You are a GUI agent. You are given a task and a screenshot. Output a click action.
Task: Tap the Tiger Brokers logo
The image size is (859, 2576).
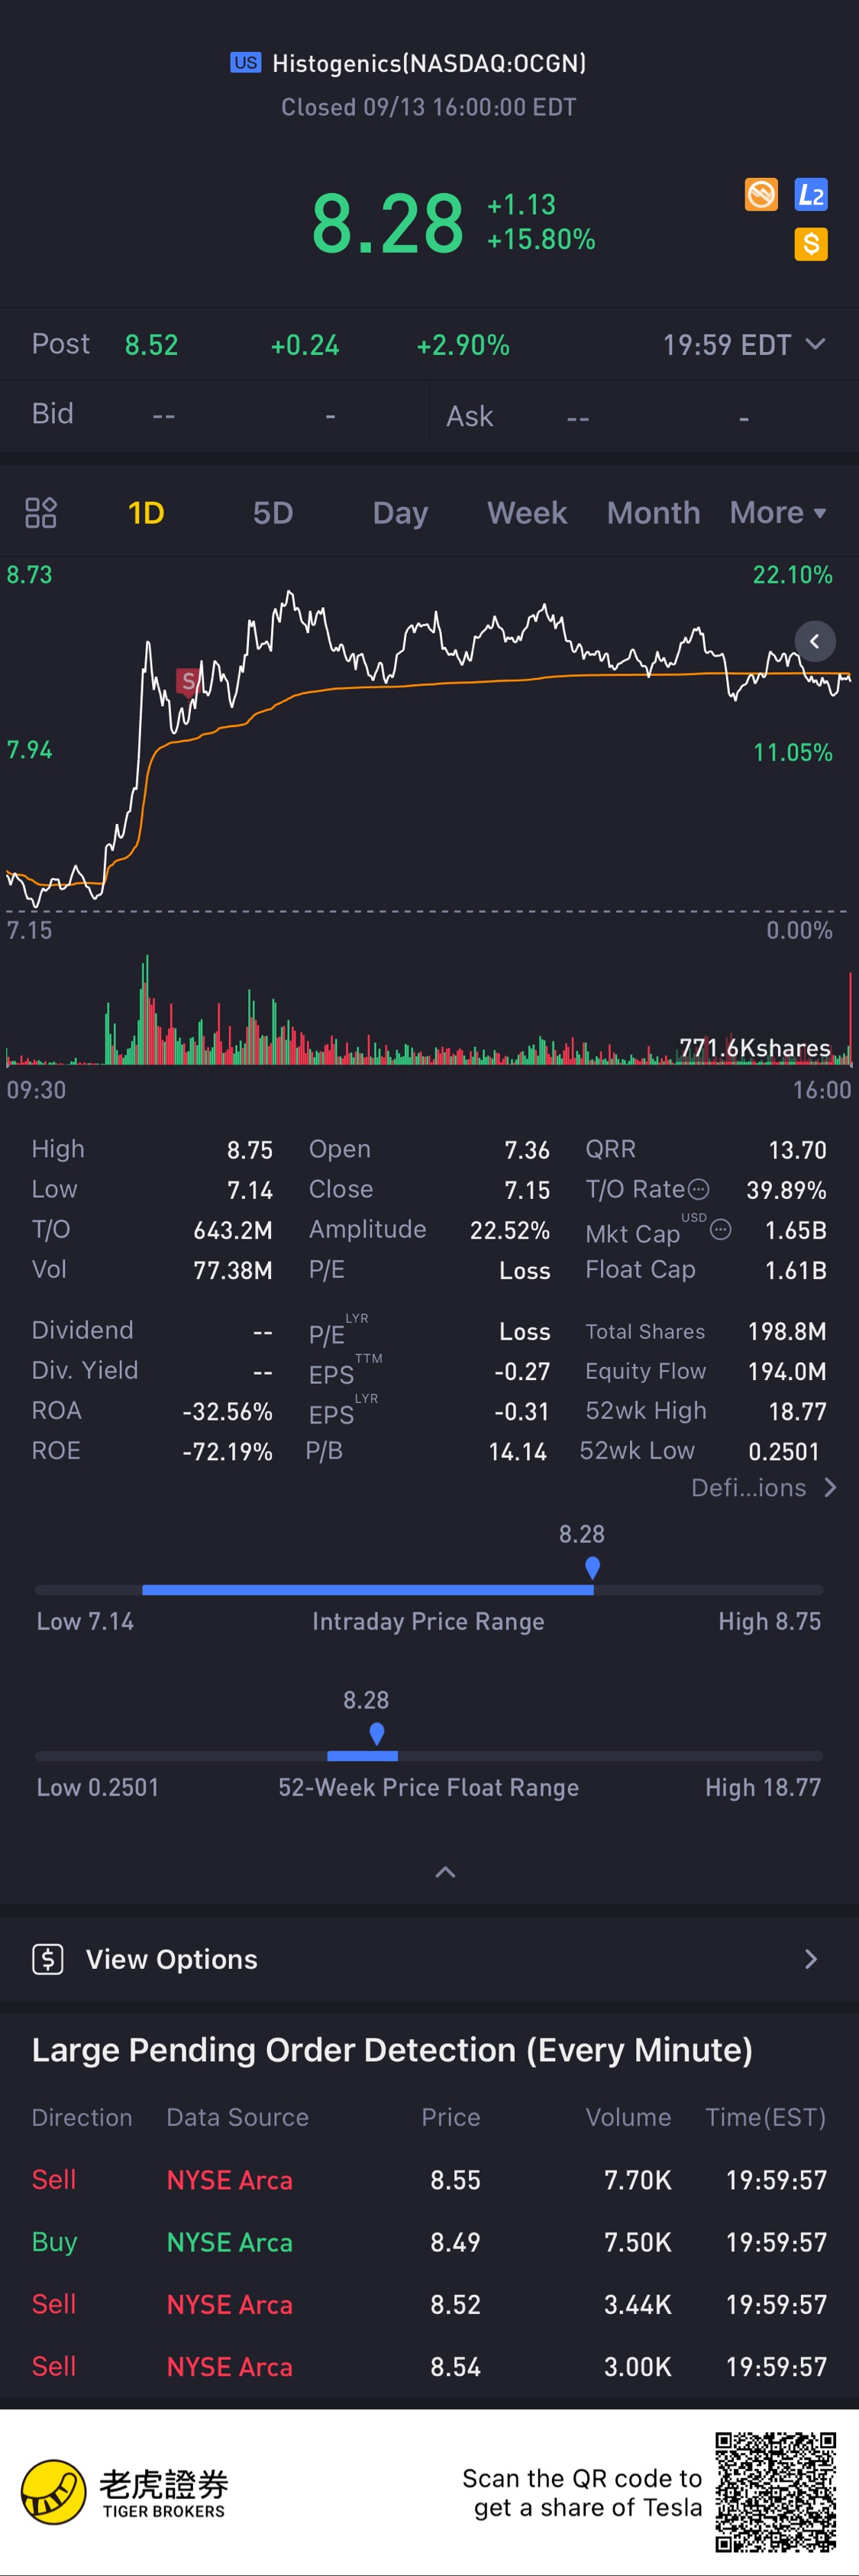(54, 2492)
